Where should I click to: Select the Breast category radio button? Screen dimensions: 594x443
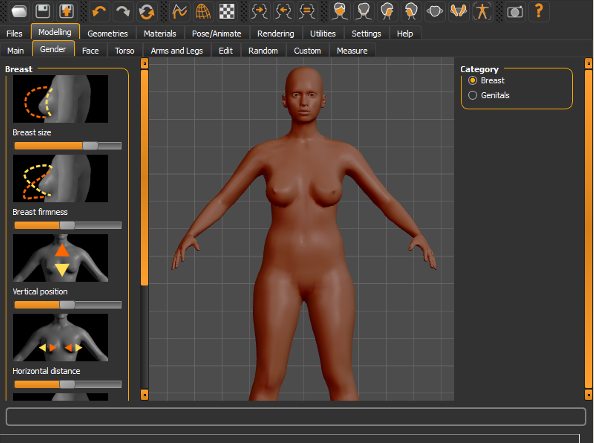[472, 80]
